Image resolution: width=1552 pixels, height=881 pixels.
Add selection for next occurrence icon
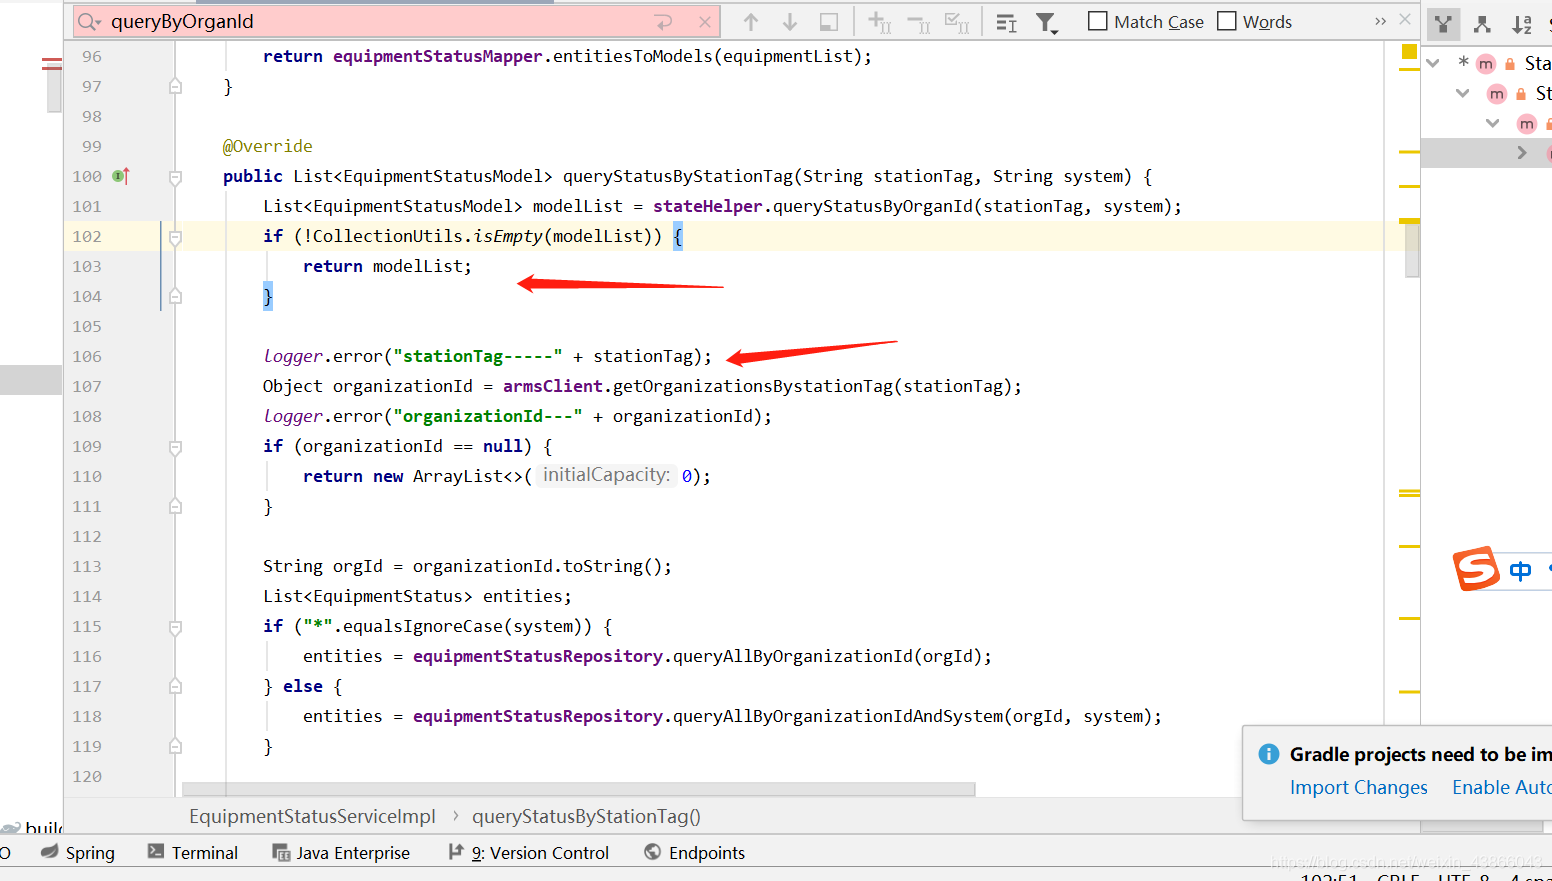[880, 22]
